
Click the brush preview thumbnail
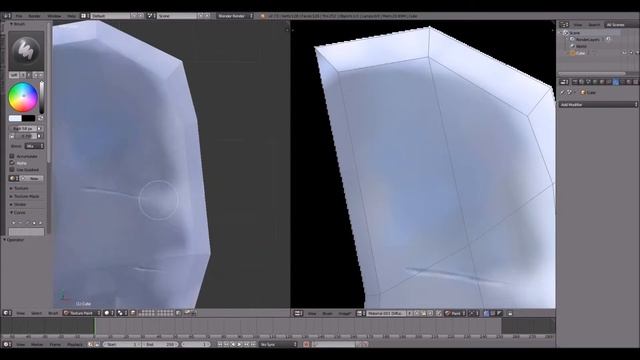pos(26,51)
